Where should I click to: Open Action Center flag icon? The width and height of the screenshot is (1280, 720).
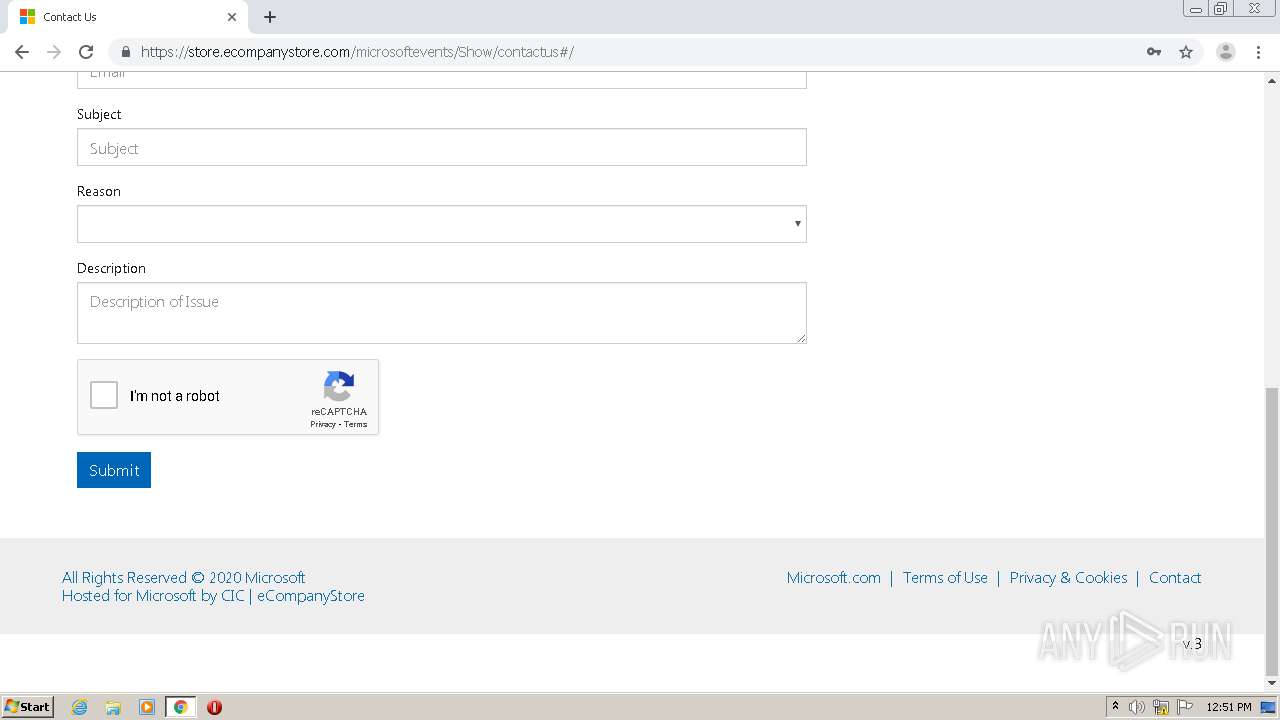tap(1185, 707)
